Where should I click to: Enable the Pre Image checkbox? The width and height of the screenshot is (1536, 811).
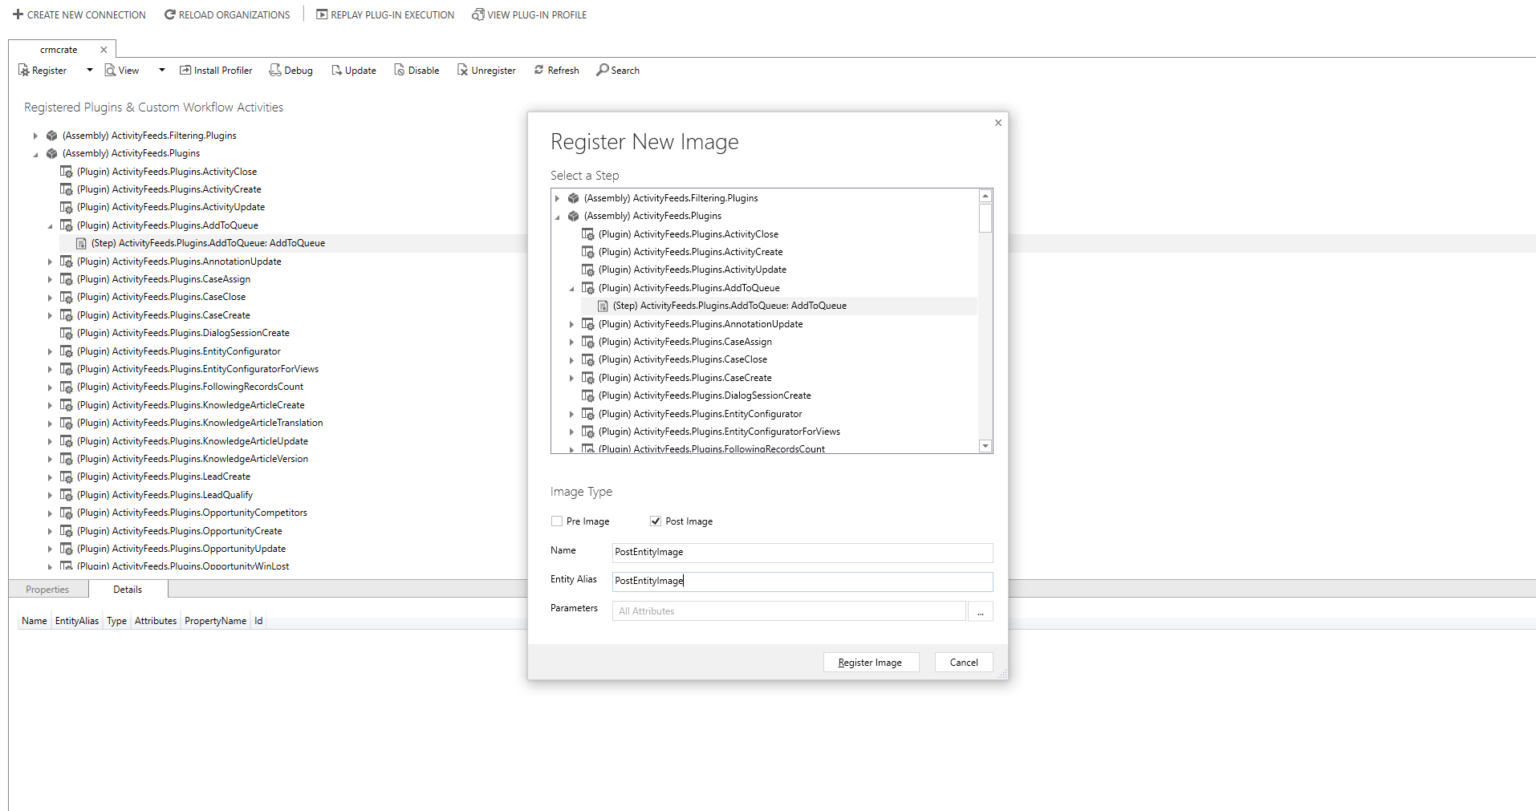pyautogui.click(x=557, y=520)
